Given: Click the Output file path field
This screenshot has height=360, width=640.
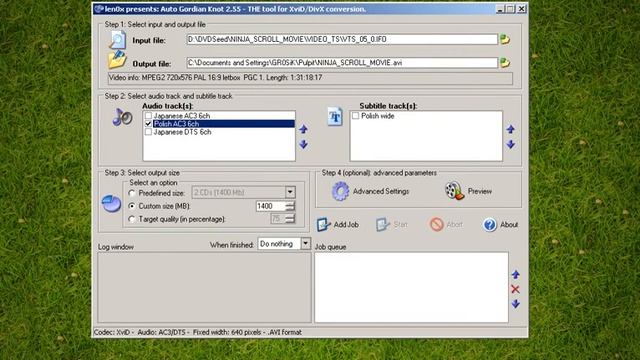Looking at the screenshot, I should pos(342,63).
